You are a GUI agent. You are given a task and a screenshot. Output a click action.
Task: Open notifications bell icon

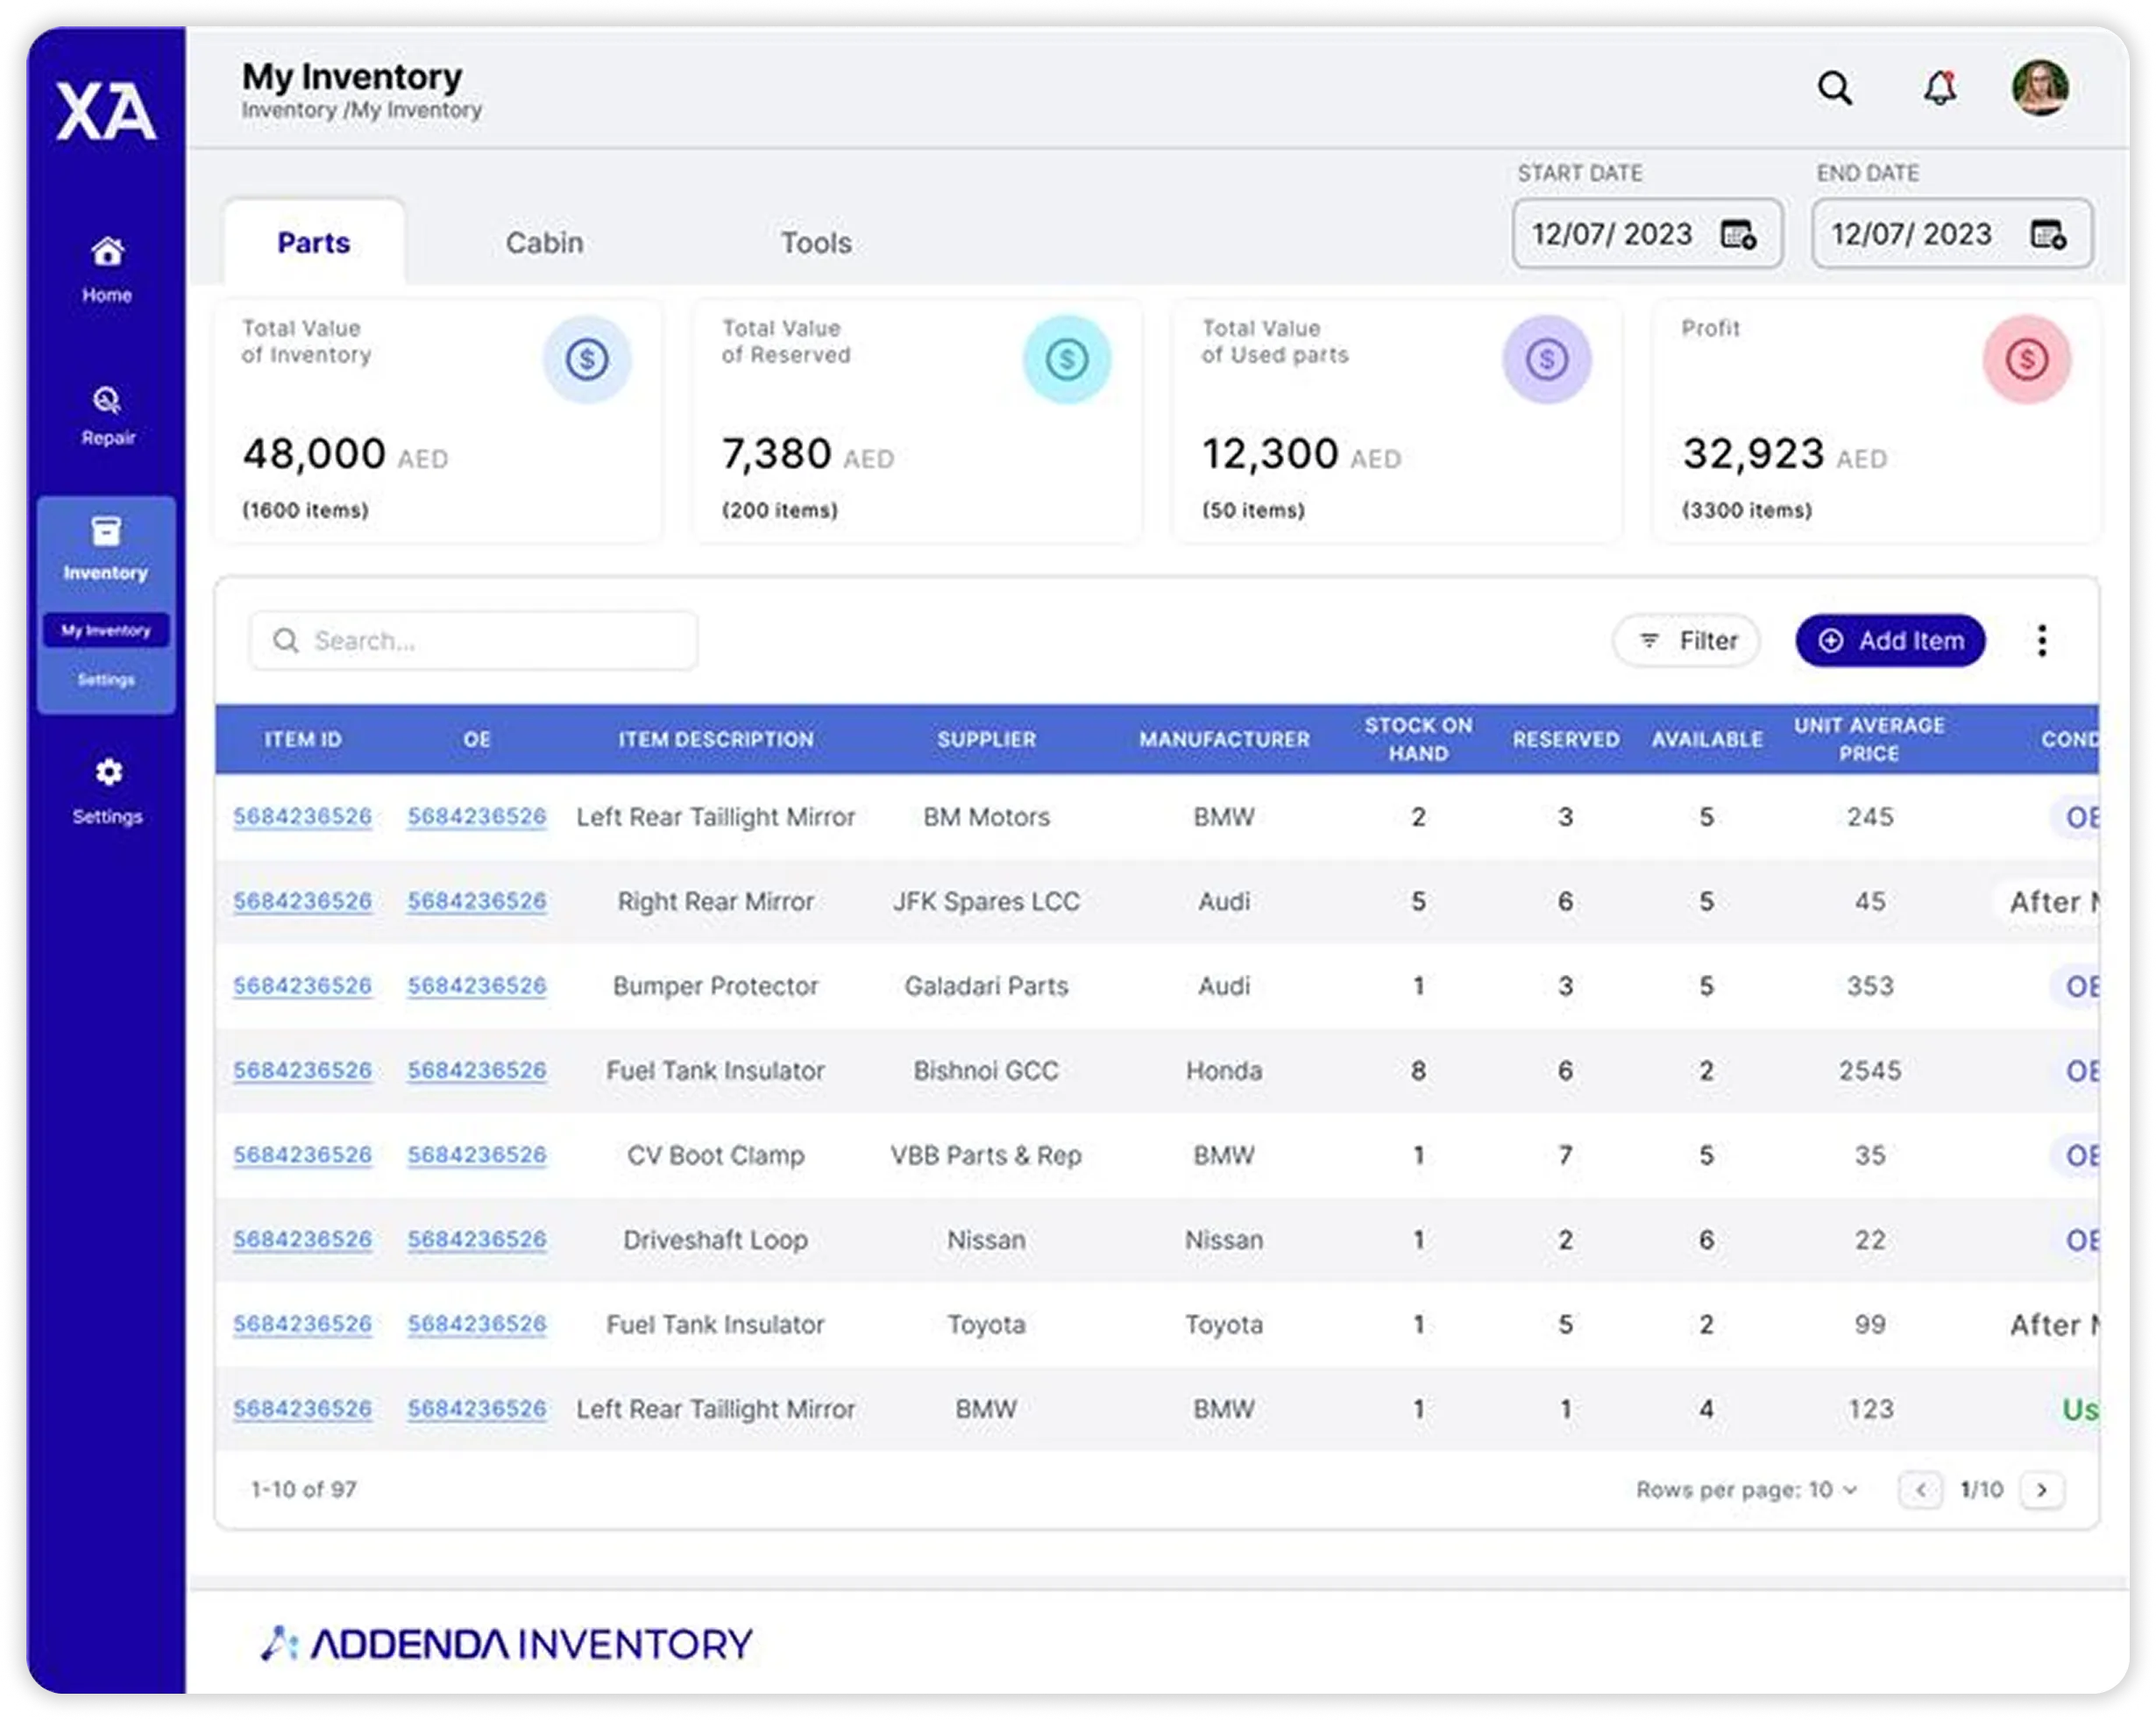pyautogui.click(x=1939, y=89)
